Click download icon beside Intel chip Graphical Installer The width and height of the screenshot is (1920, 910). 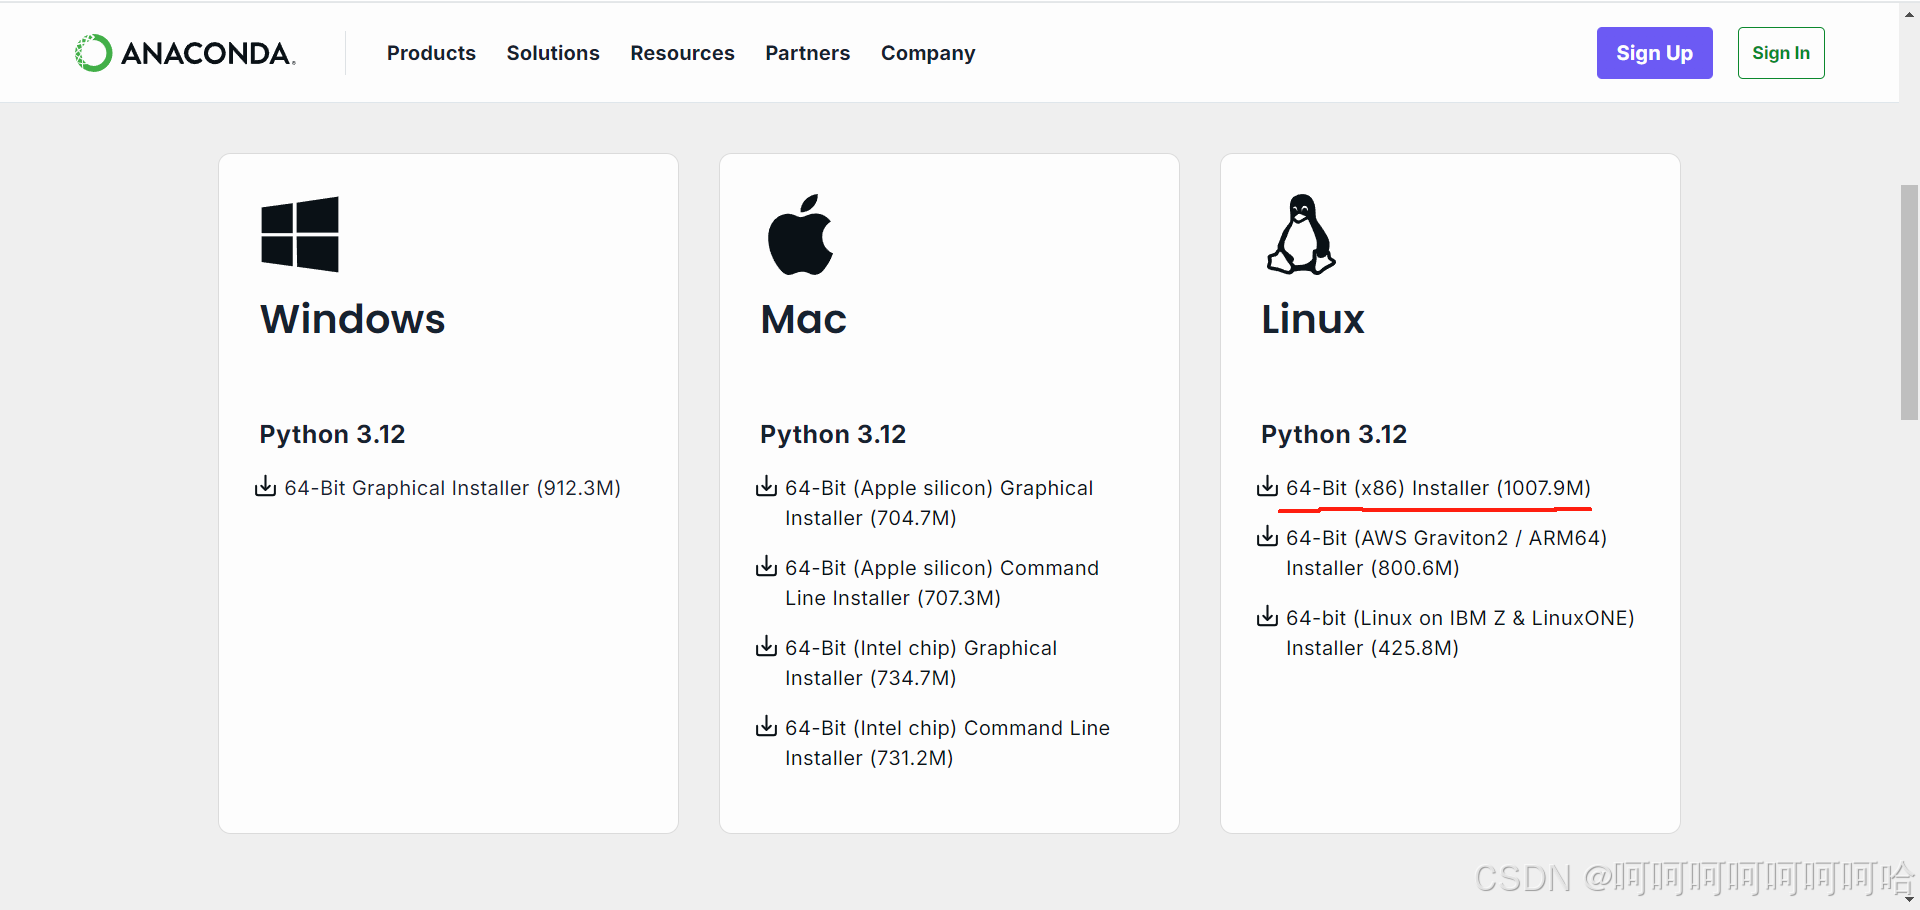(x=766, y=647)
